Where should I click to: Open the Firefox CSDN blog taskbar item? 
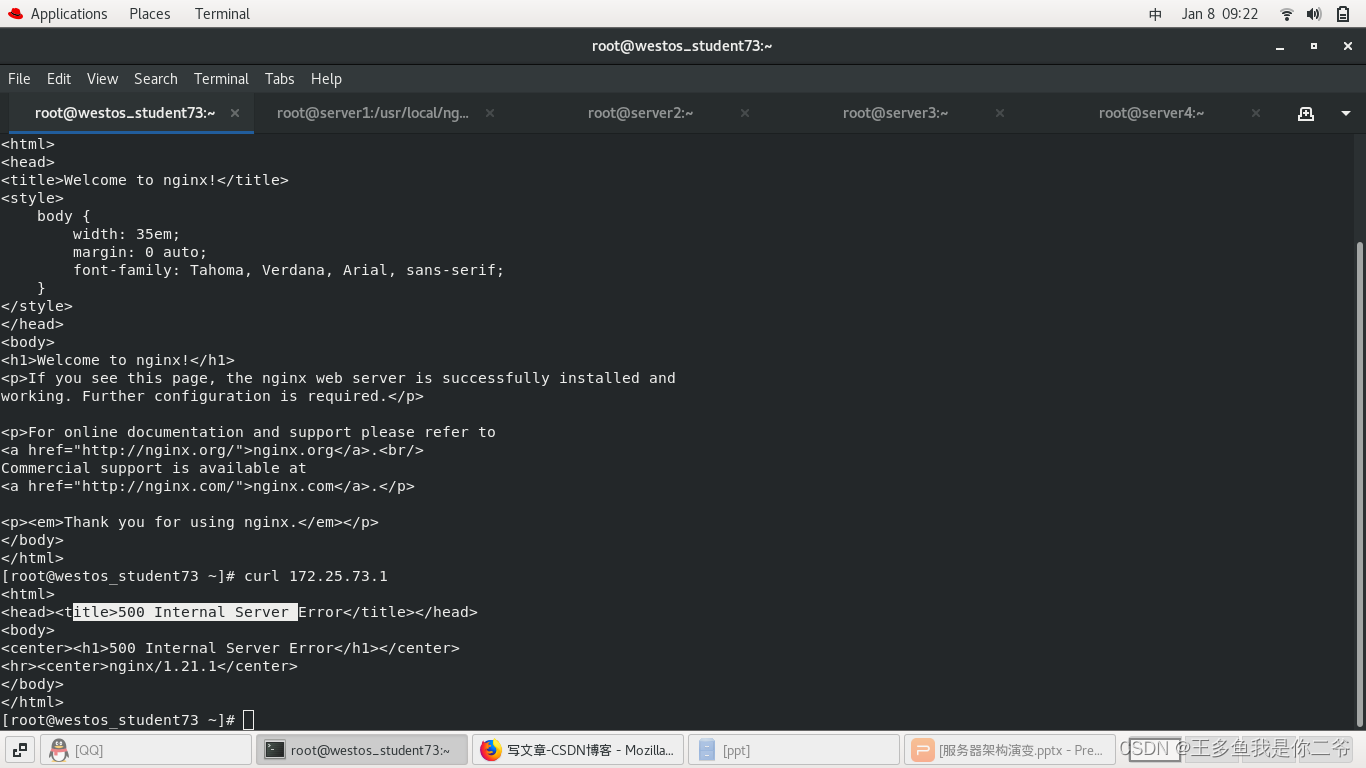[578, 750]
